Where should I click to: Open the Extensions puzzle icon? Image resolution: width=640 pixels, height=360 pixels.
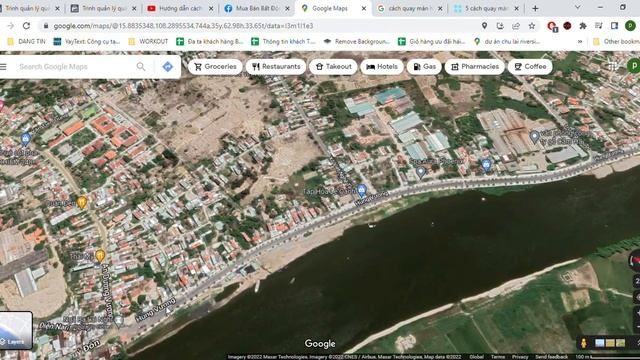click(583, 26)
